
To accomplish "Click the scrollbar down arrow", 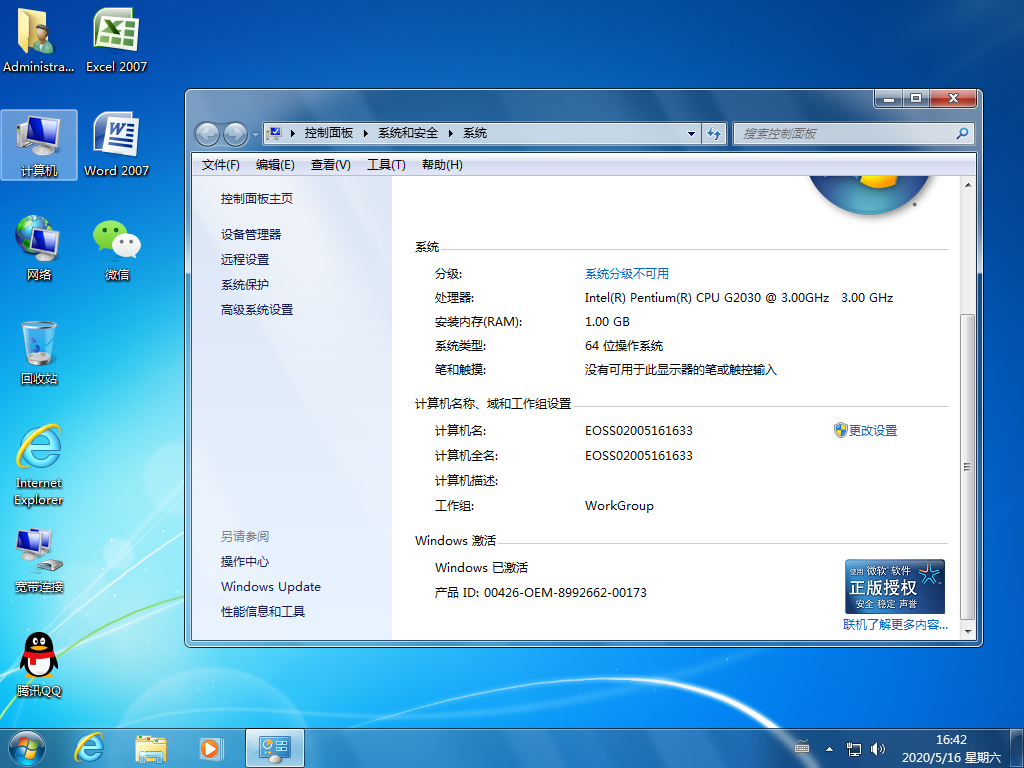I will pyautogui.click(x=968, y=632).
